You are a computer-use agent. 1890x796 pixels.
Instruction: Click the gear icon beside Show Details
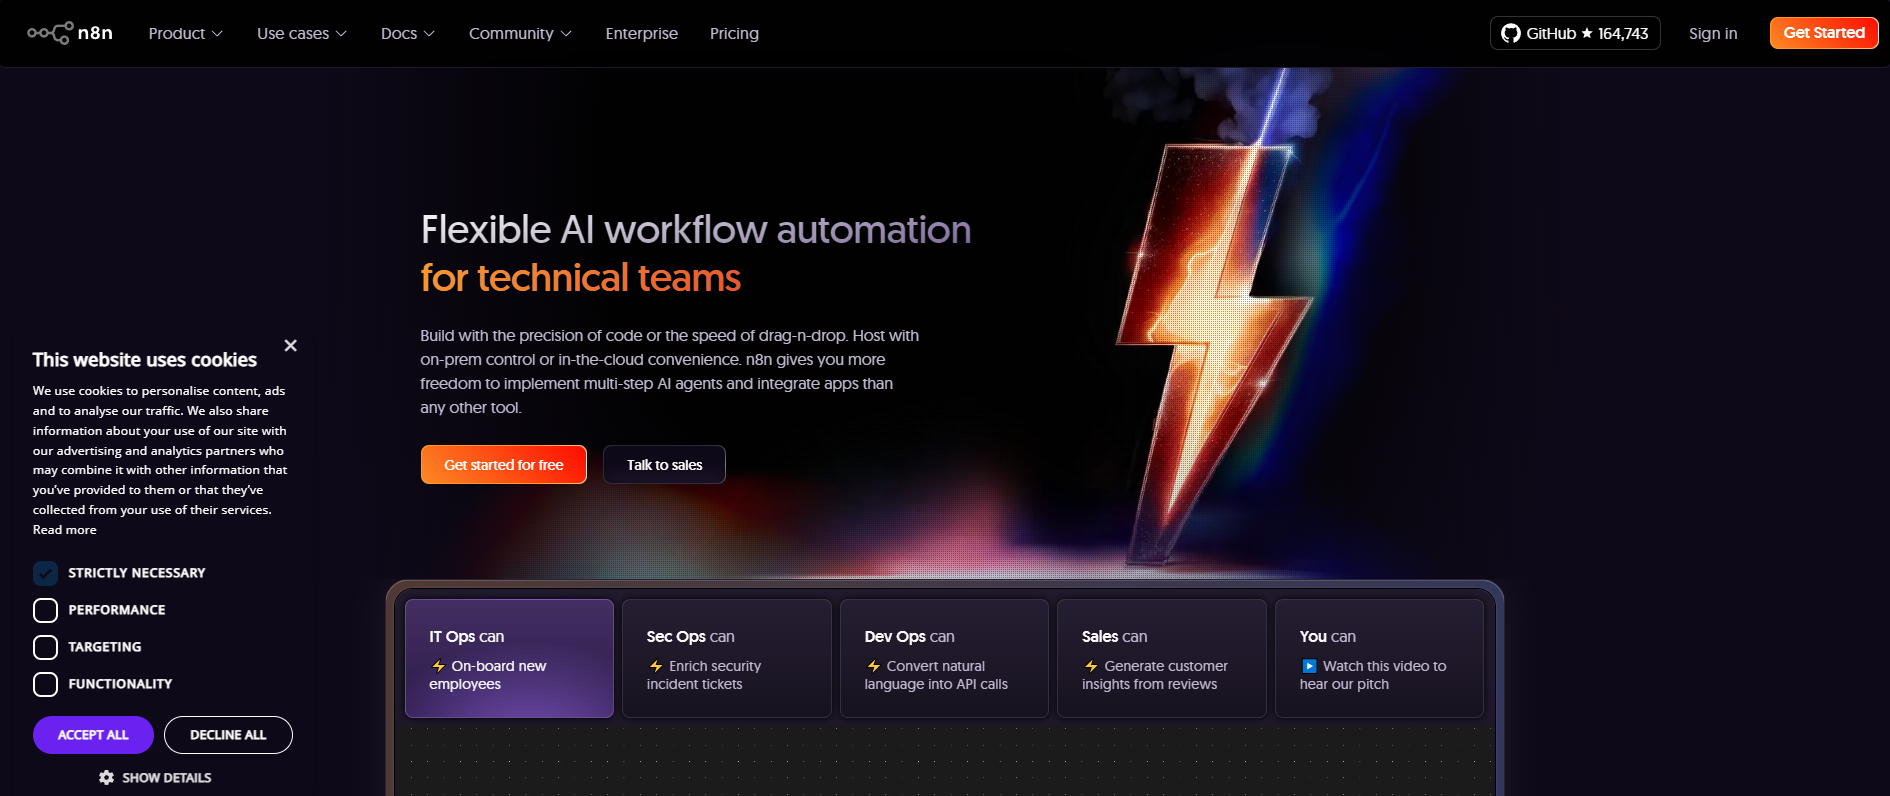coord(106,777)
